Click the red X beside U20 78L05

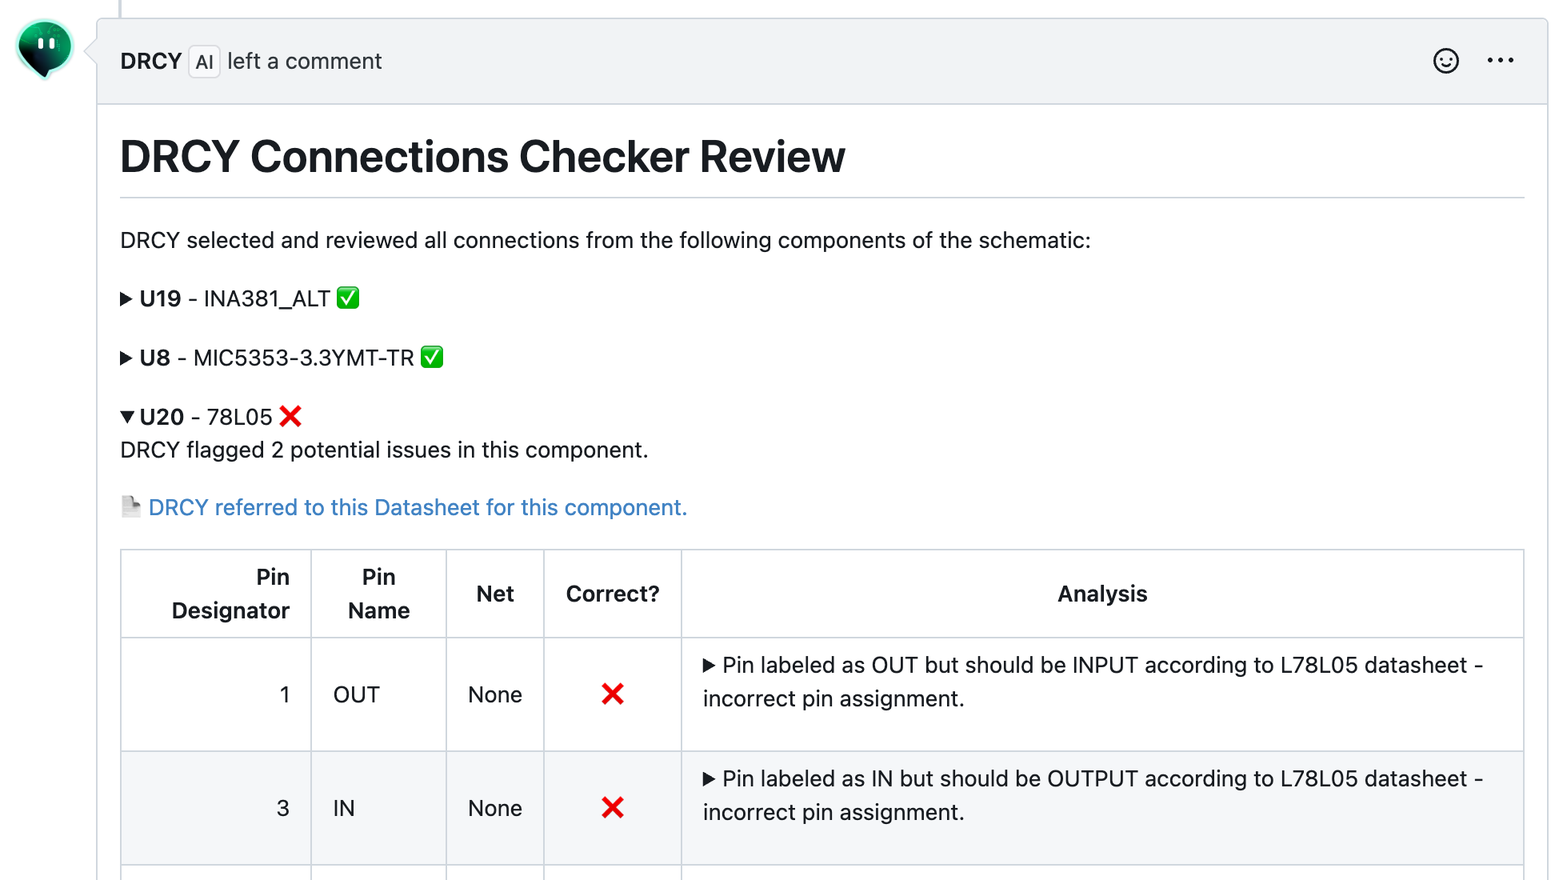coord(291,417)
